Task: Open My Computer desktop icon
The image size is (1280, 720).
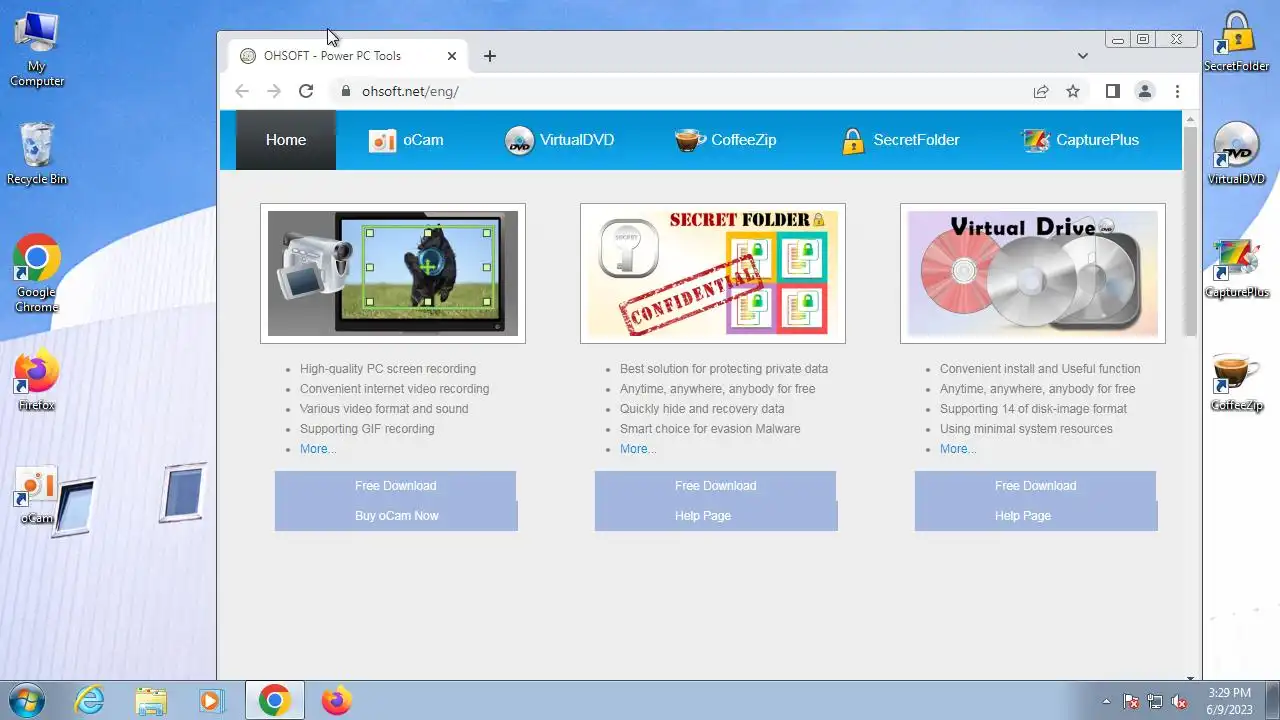Action: [37, 50]
